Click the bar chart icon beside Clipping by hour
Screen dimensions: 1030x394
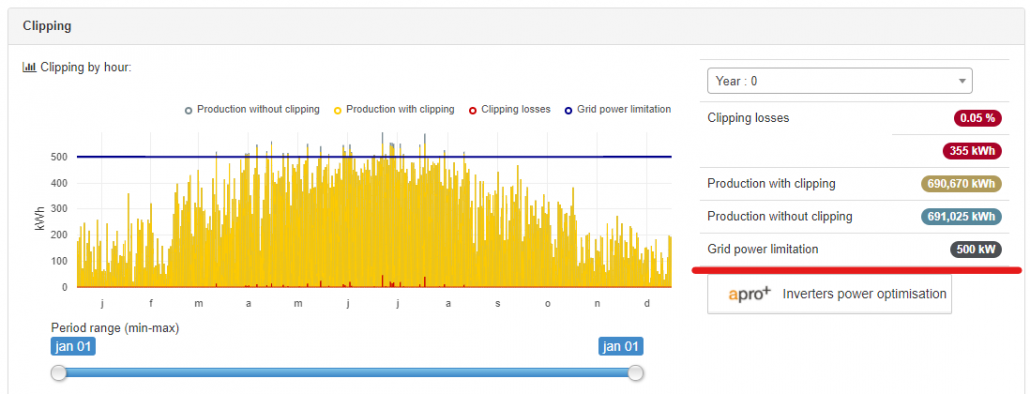[x=29, y=67]
